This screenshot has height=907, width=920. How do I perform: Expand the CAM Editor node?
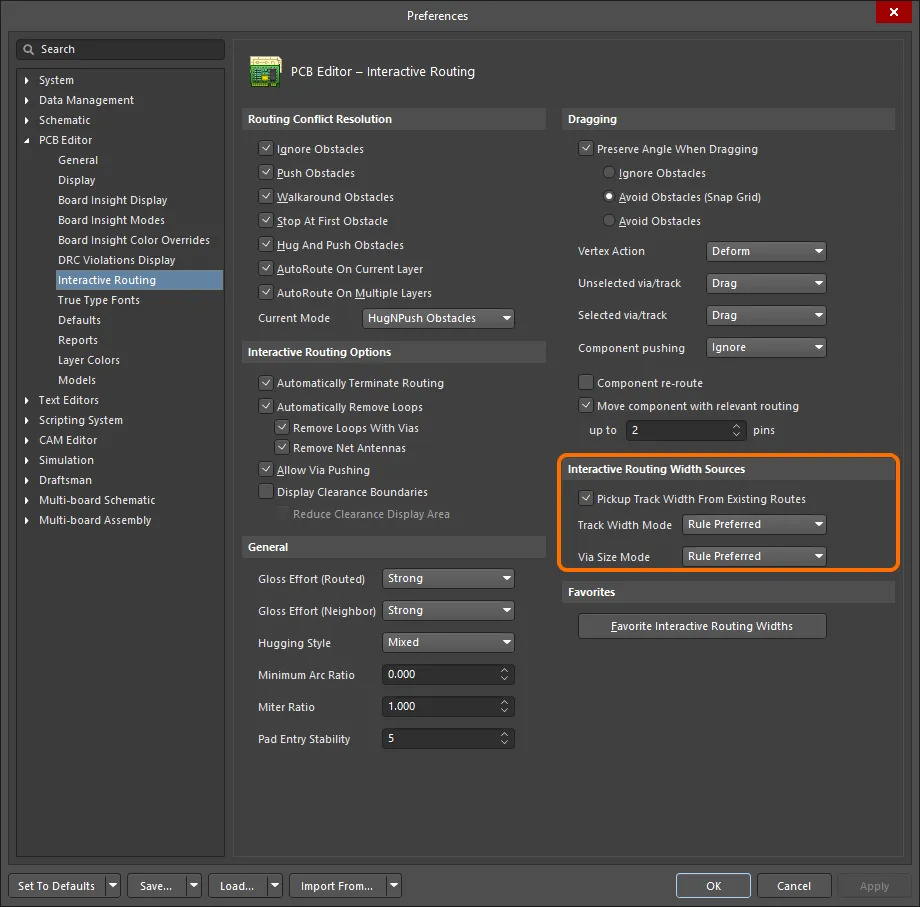(x=26, y=440)
